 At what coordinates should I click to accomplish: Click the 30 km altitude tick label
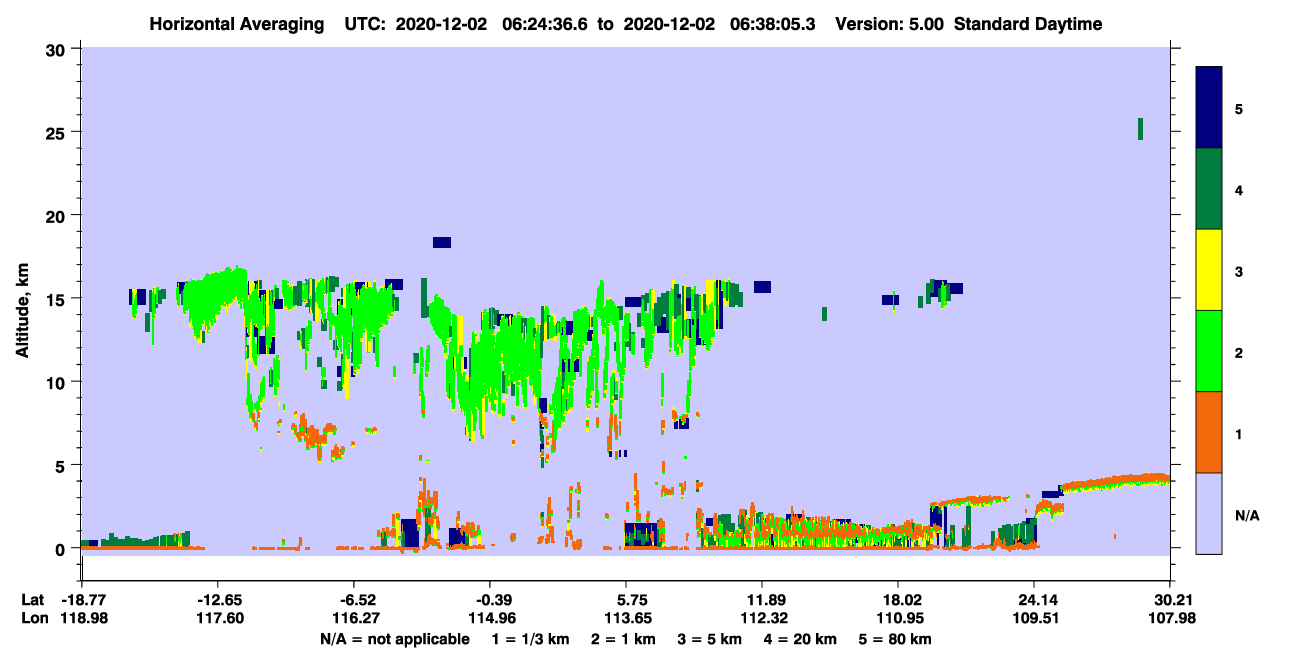[x=59, y=48]
